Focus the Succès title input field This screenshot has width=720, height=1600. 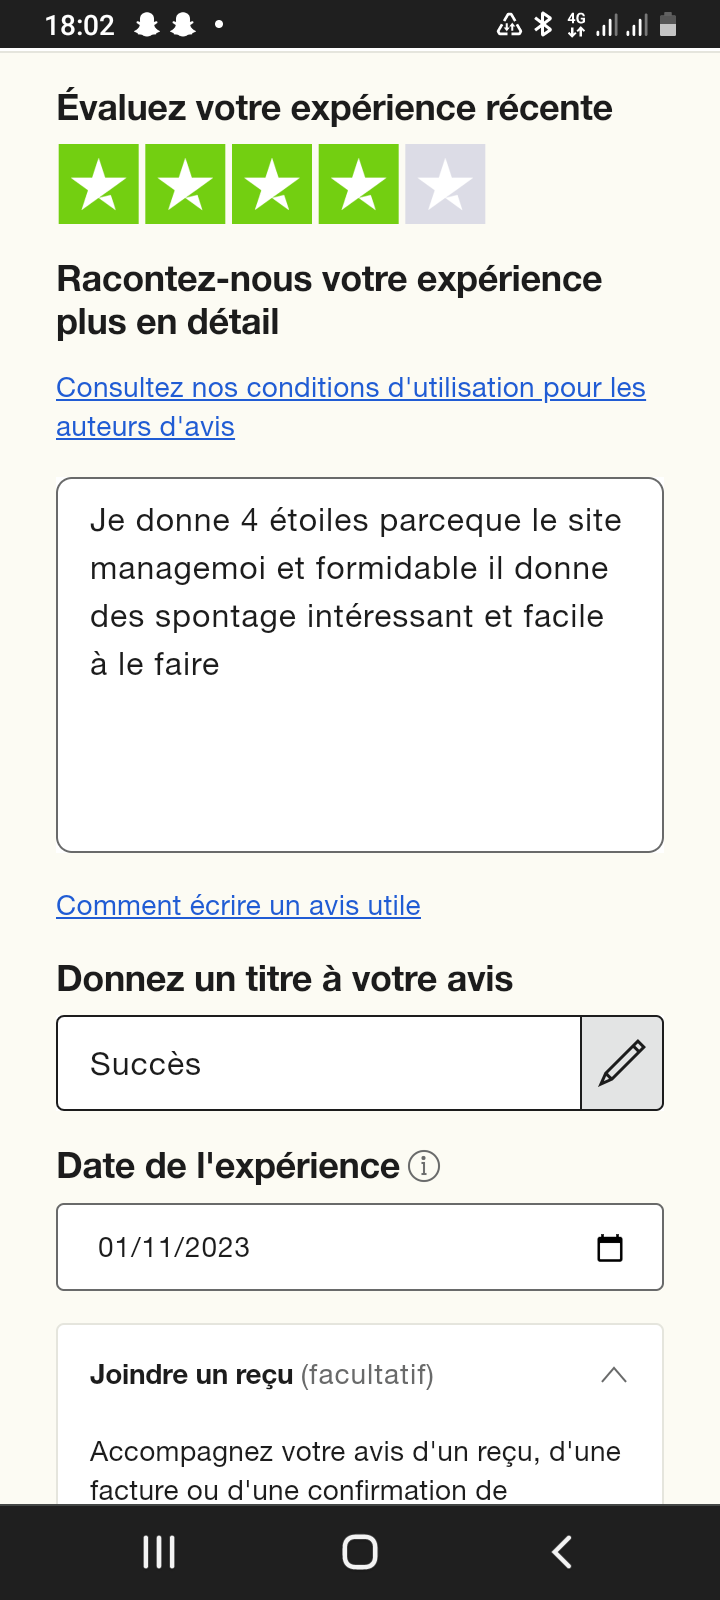coord(318,1063)
